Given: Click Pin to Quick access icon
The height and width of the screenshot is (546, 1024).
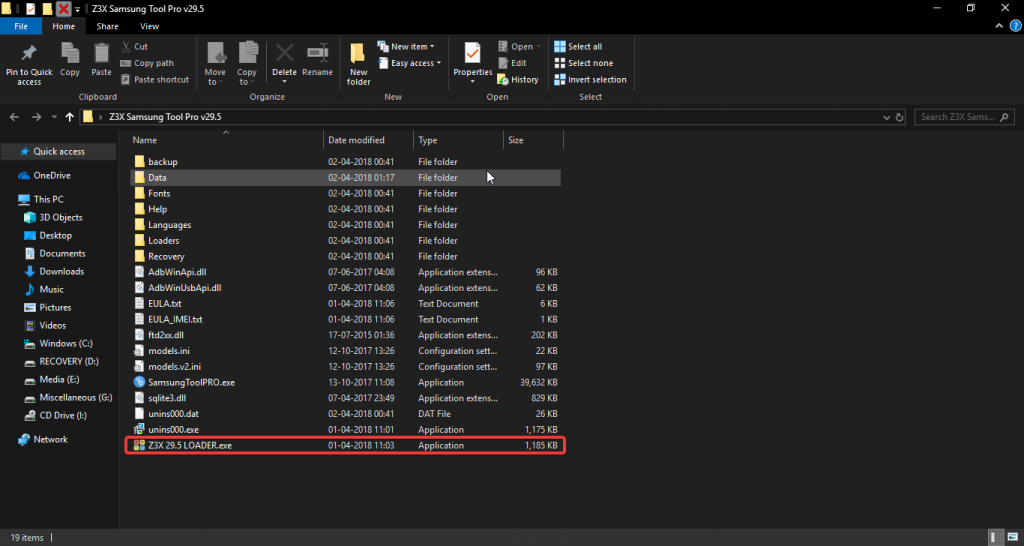Looking at the screenshot, I should tap(29, 54).
